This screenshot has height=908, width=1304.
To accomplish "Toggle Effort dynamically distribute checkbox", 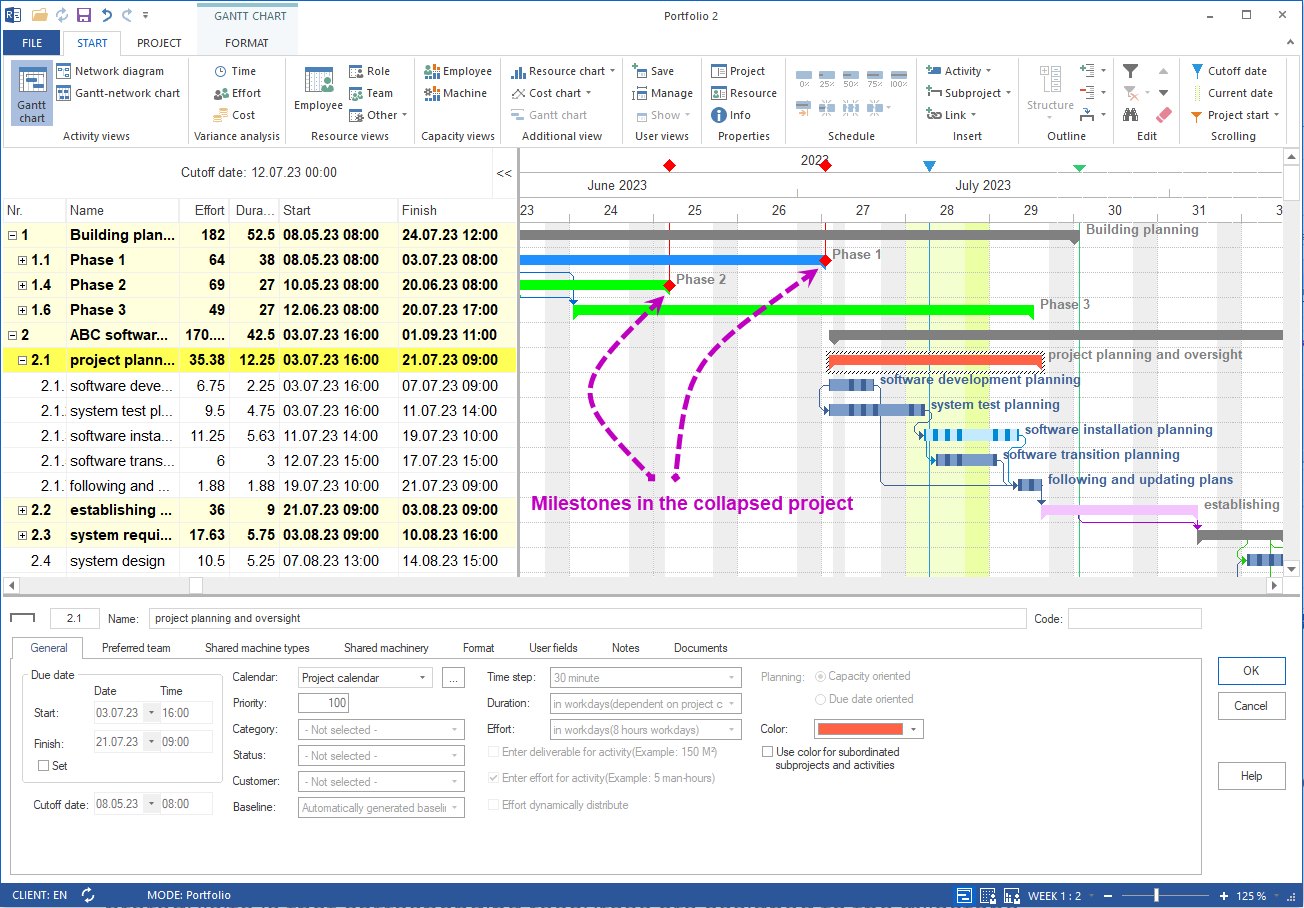I will [x=493, y=804].
